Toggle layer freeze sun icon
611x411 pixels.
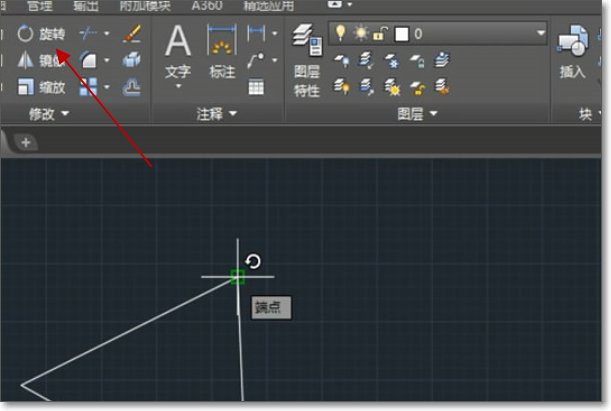[360, 34]
